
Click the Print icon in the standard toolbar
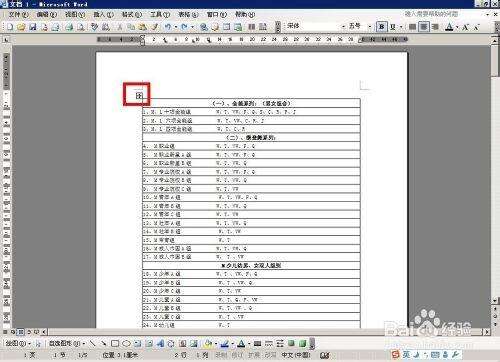69,27
